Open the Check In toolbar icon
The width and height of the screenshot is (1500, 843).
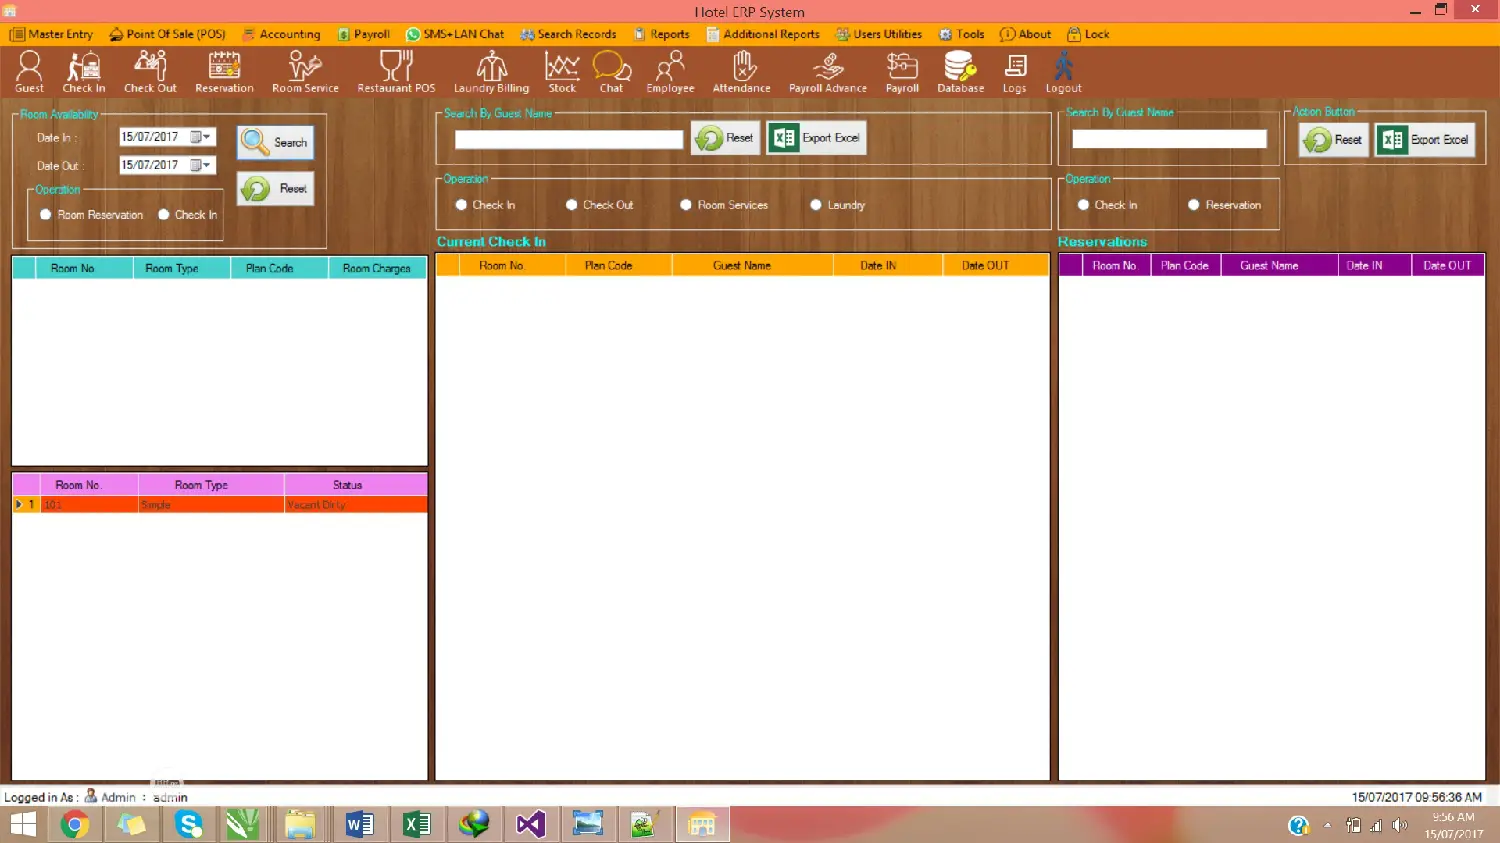pos(84,72)
